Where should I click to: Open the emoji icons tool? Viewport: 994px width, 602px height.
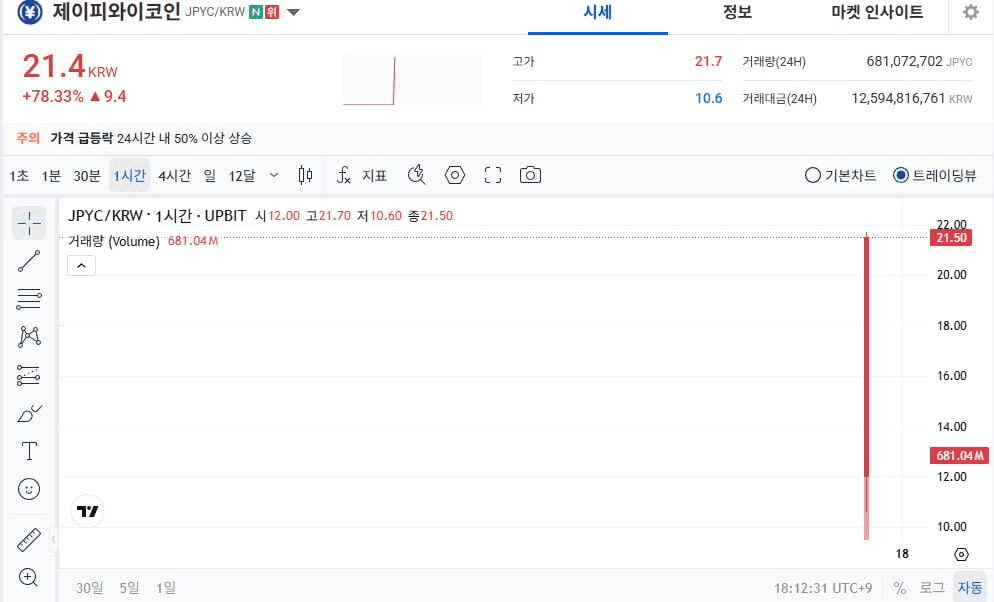coord(29,489)
